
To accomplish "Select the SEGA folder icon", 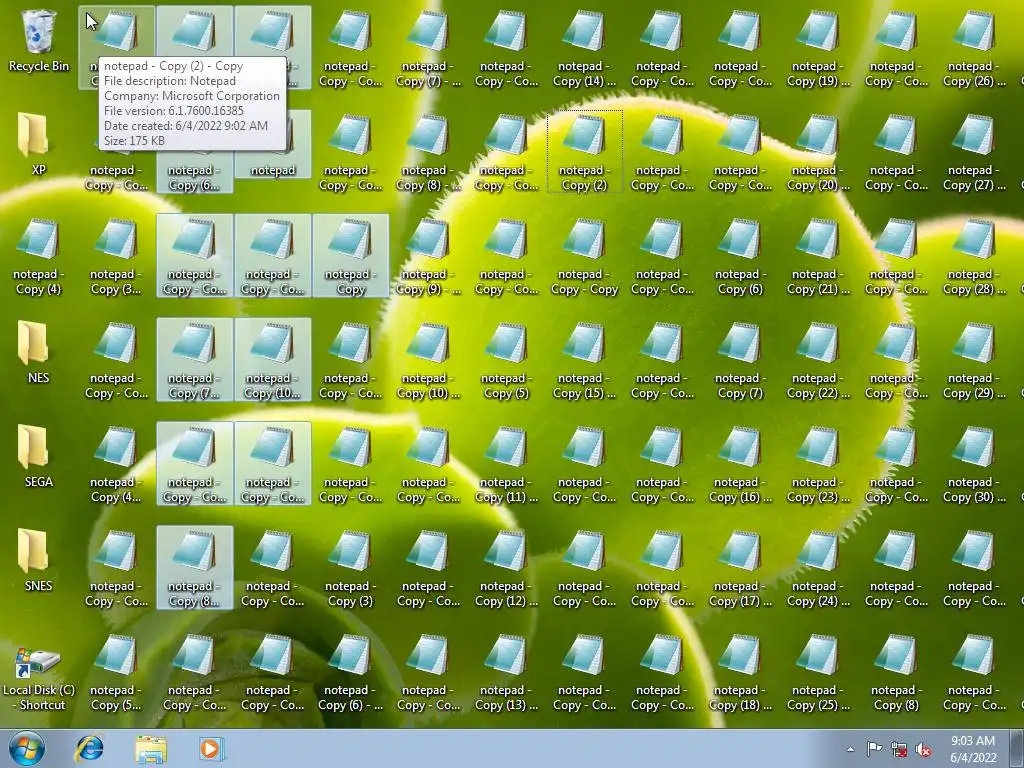I will point(39,456).
